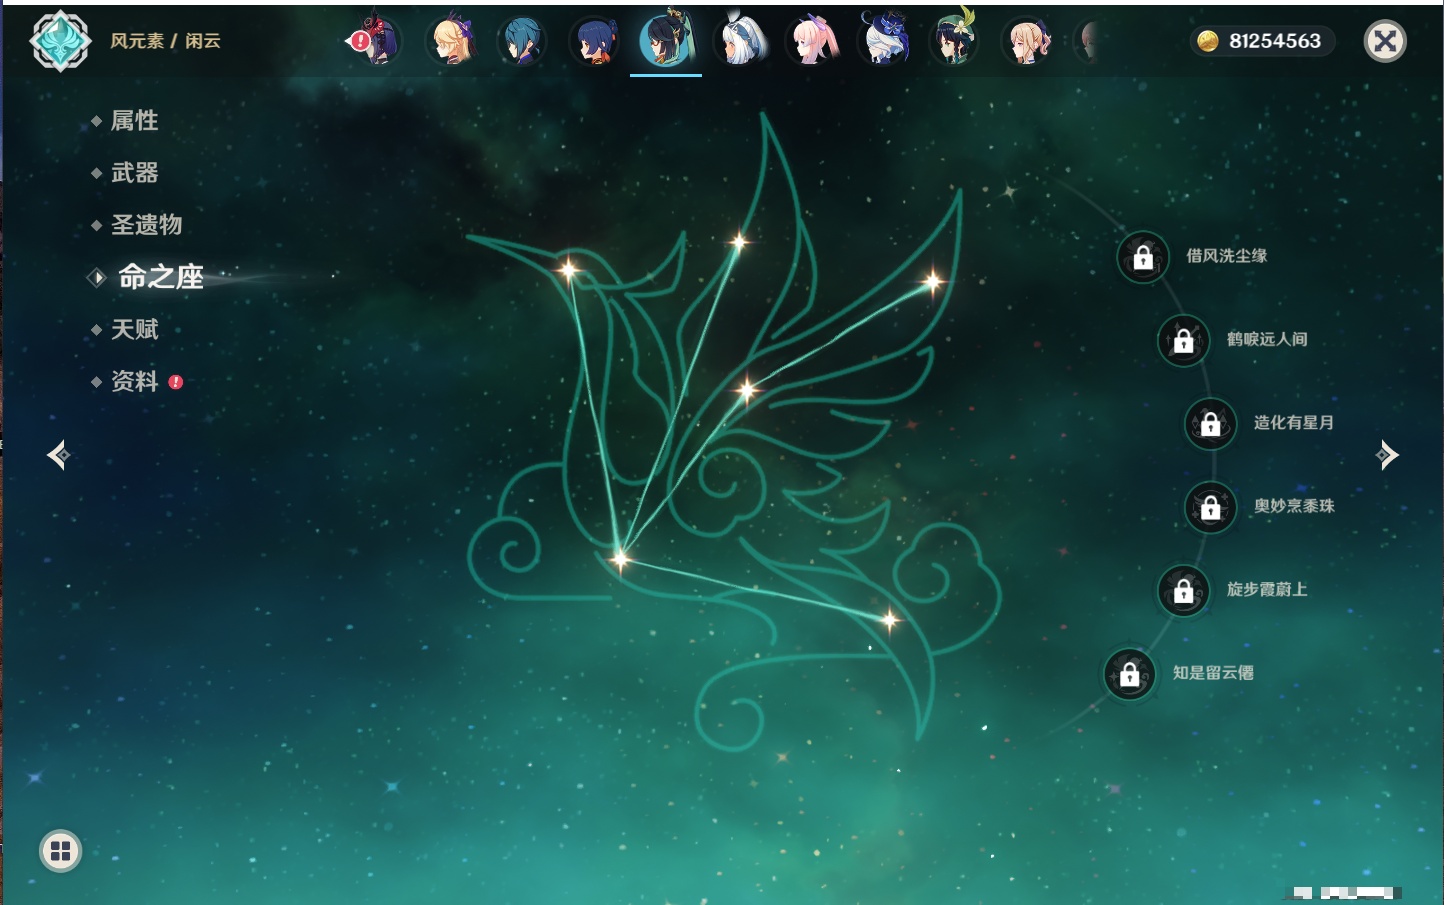1444x905 pixels.
Task: Click the red alert badge on first portrait
Action: point(358,41)
